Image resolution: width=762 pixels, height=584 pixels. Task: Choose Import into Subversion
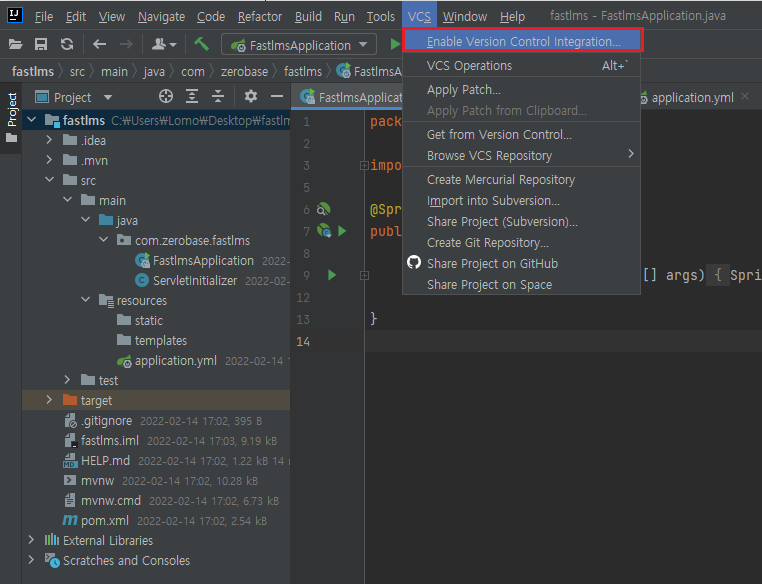(x=521, y=201)
